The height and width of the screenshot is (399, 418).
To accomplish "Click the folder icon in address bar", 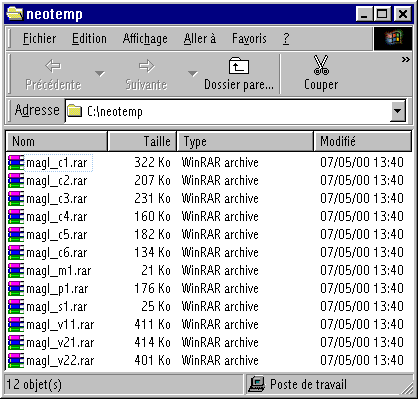I will click(74, 111).
